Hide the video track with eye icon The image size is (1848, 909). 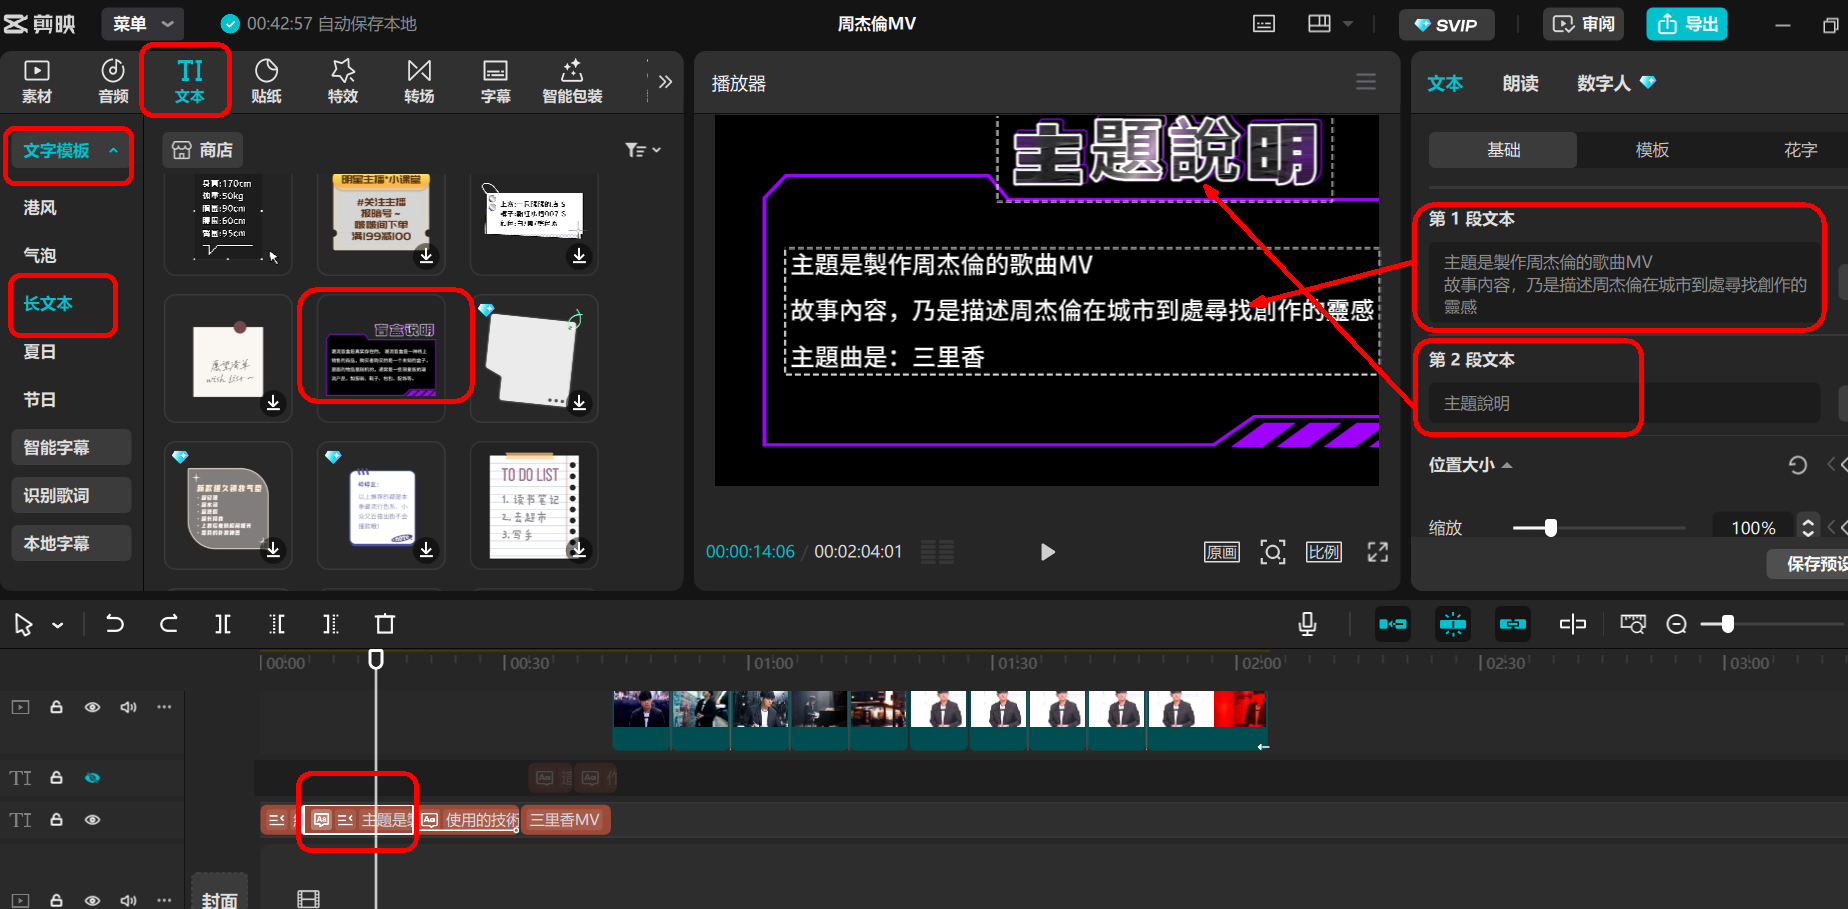(92, 707)
